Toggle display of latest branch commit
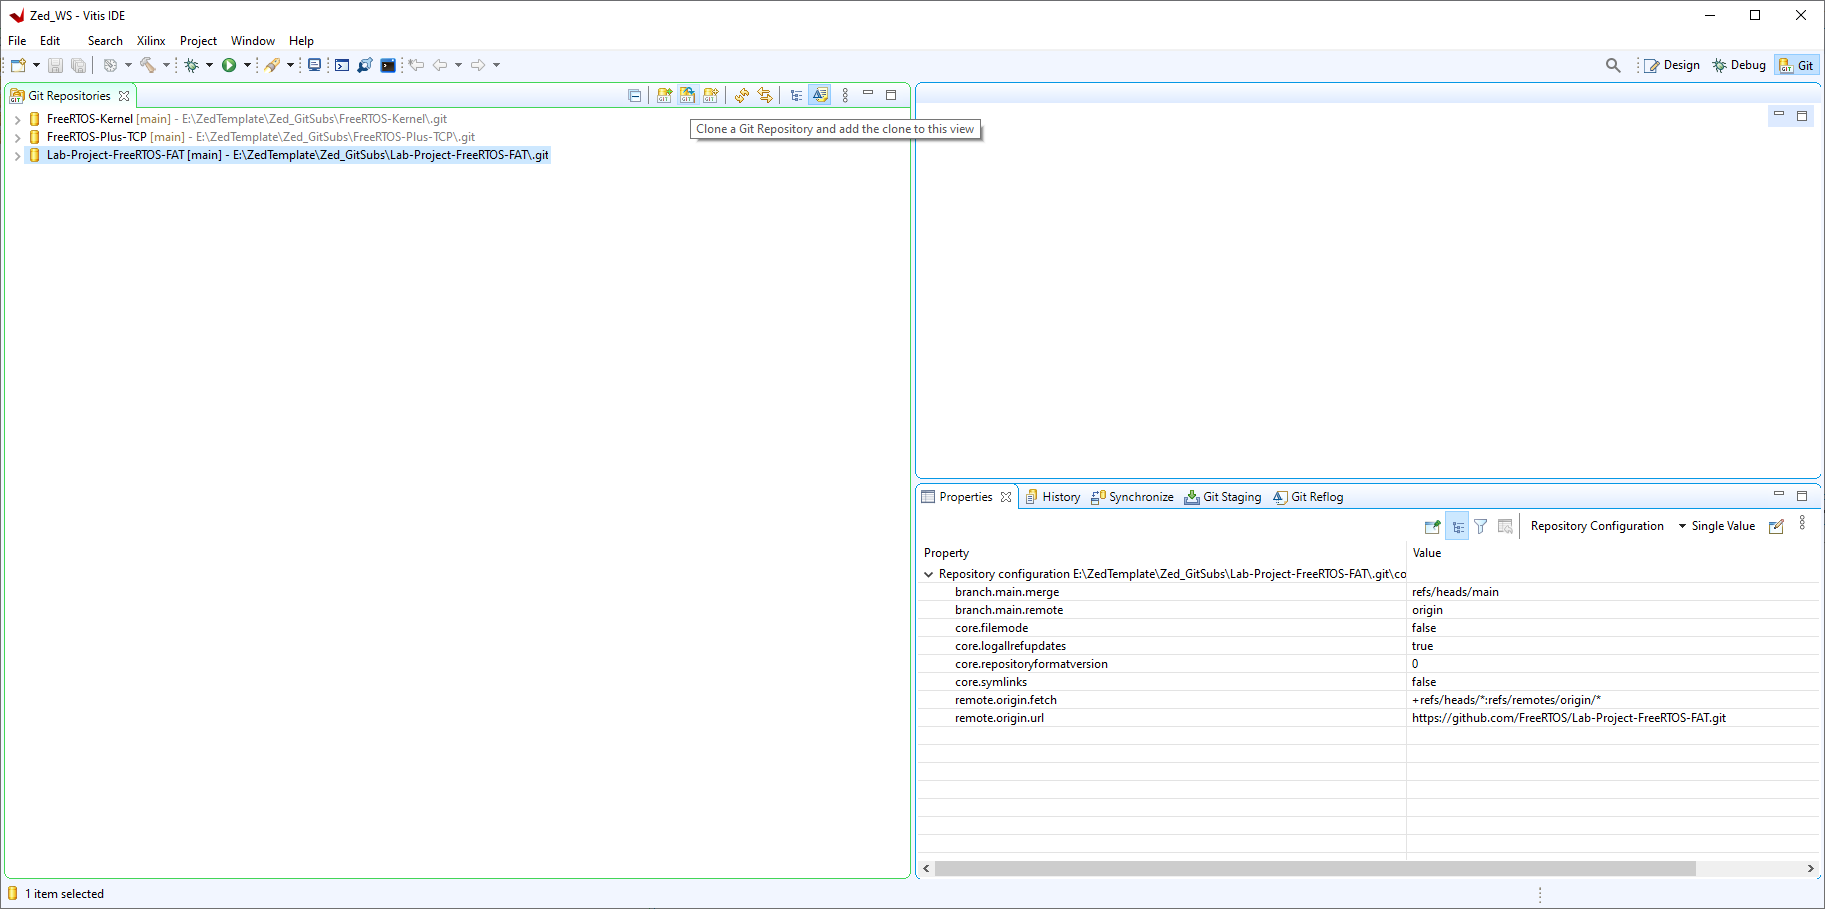Image resolution: width=1825 pixels, height=909 pixels. 820,95
